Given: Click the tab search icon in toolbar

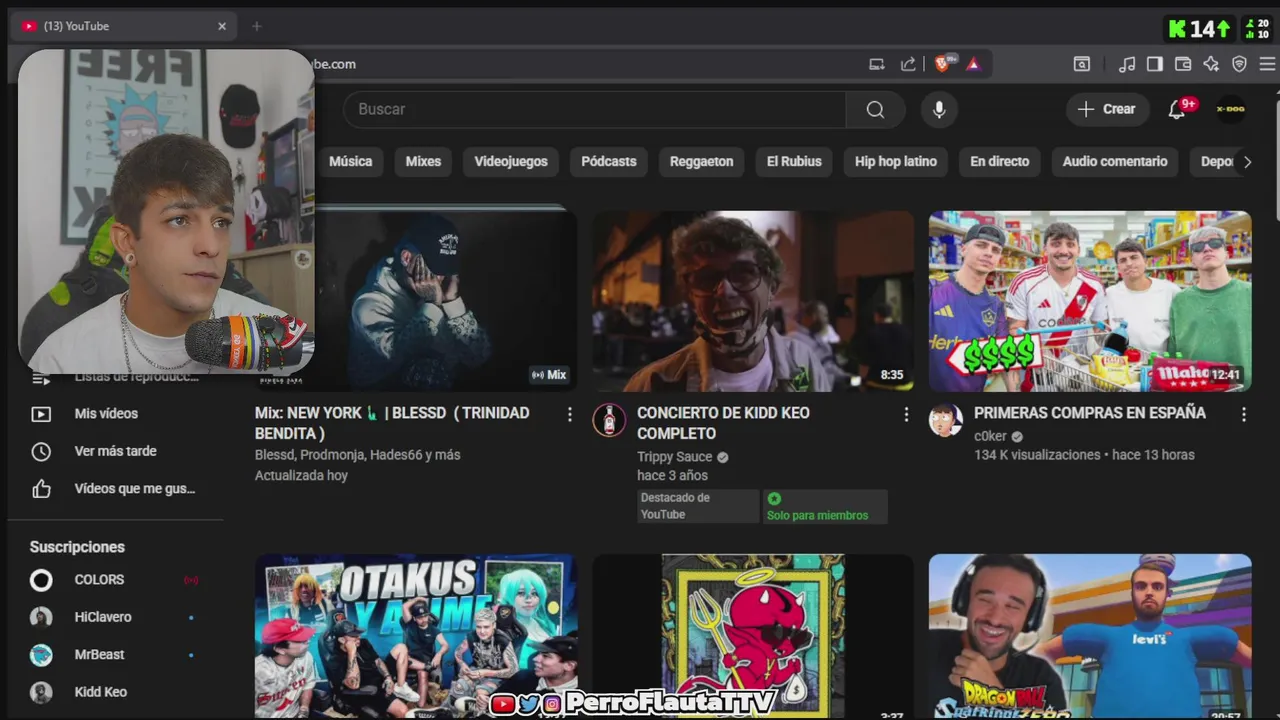Looking at the screenshot, I should [x=1082, y=64].
